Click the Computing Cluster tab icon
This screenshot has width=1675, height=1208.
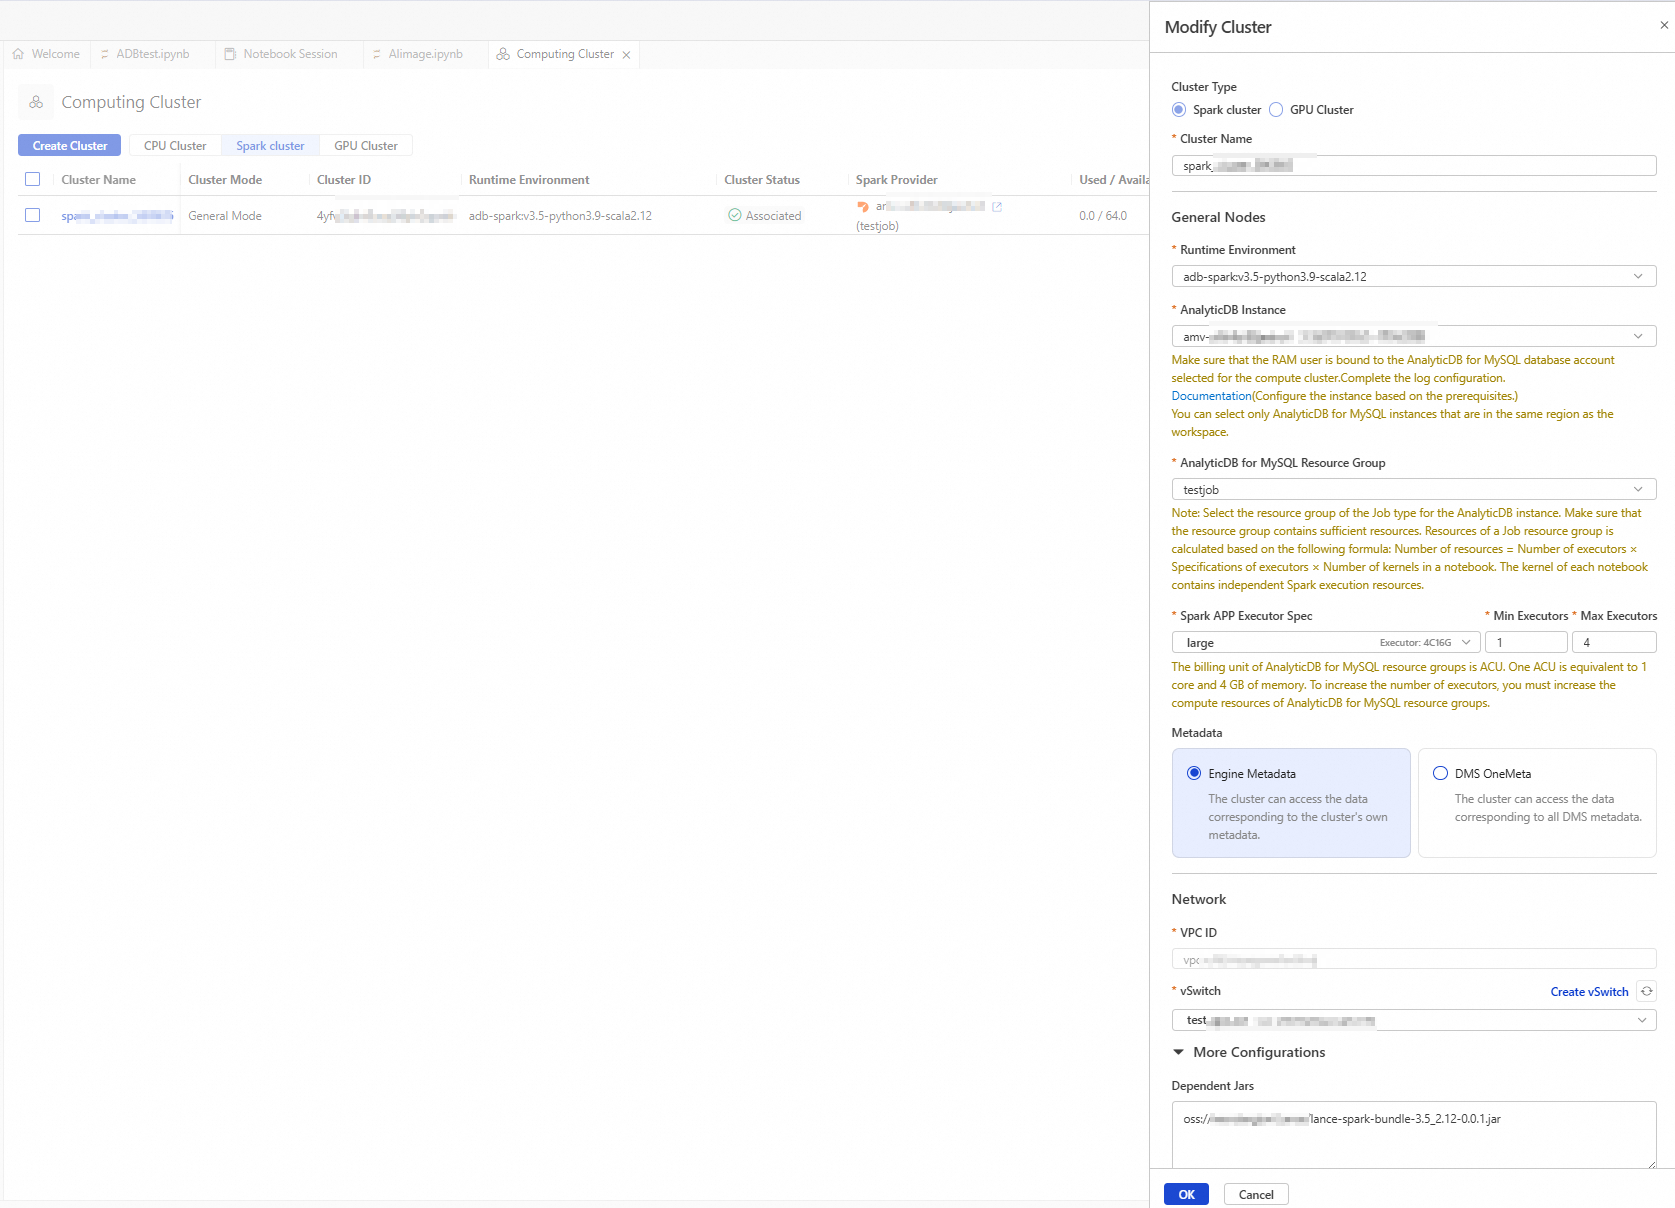pos(503,54)
